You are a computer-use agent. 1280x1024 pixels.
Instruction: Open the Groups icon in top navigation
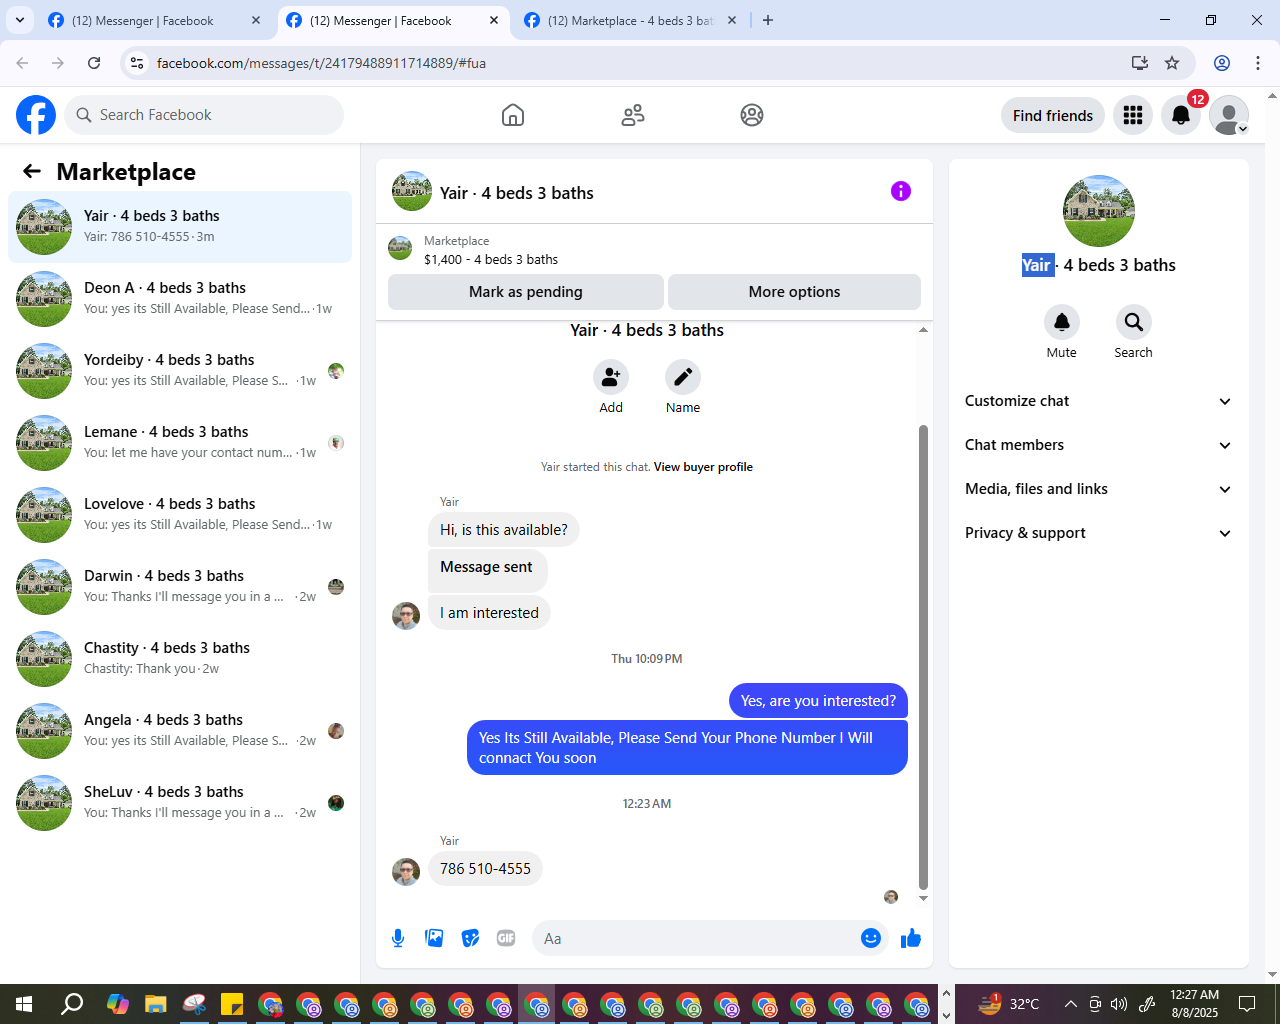[752, 115]
